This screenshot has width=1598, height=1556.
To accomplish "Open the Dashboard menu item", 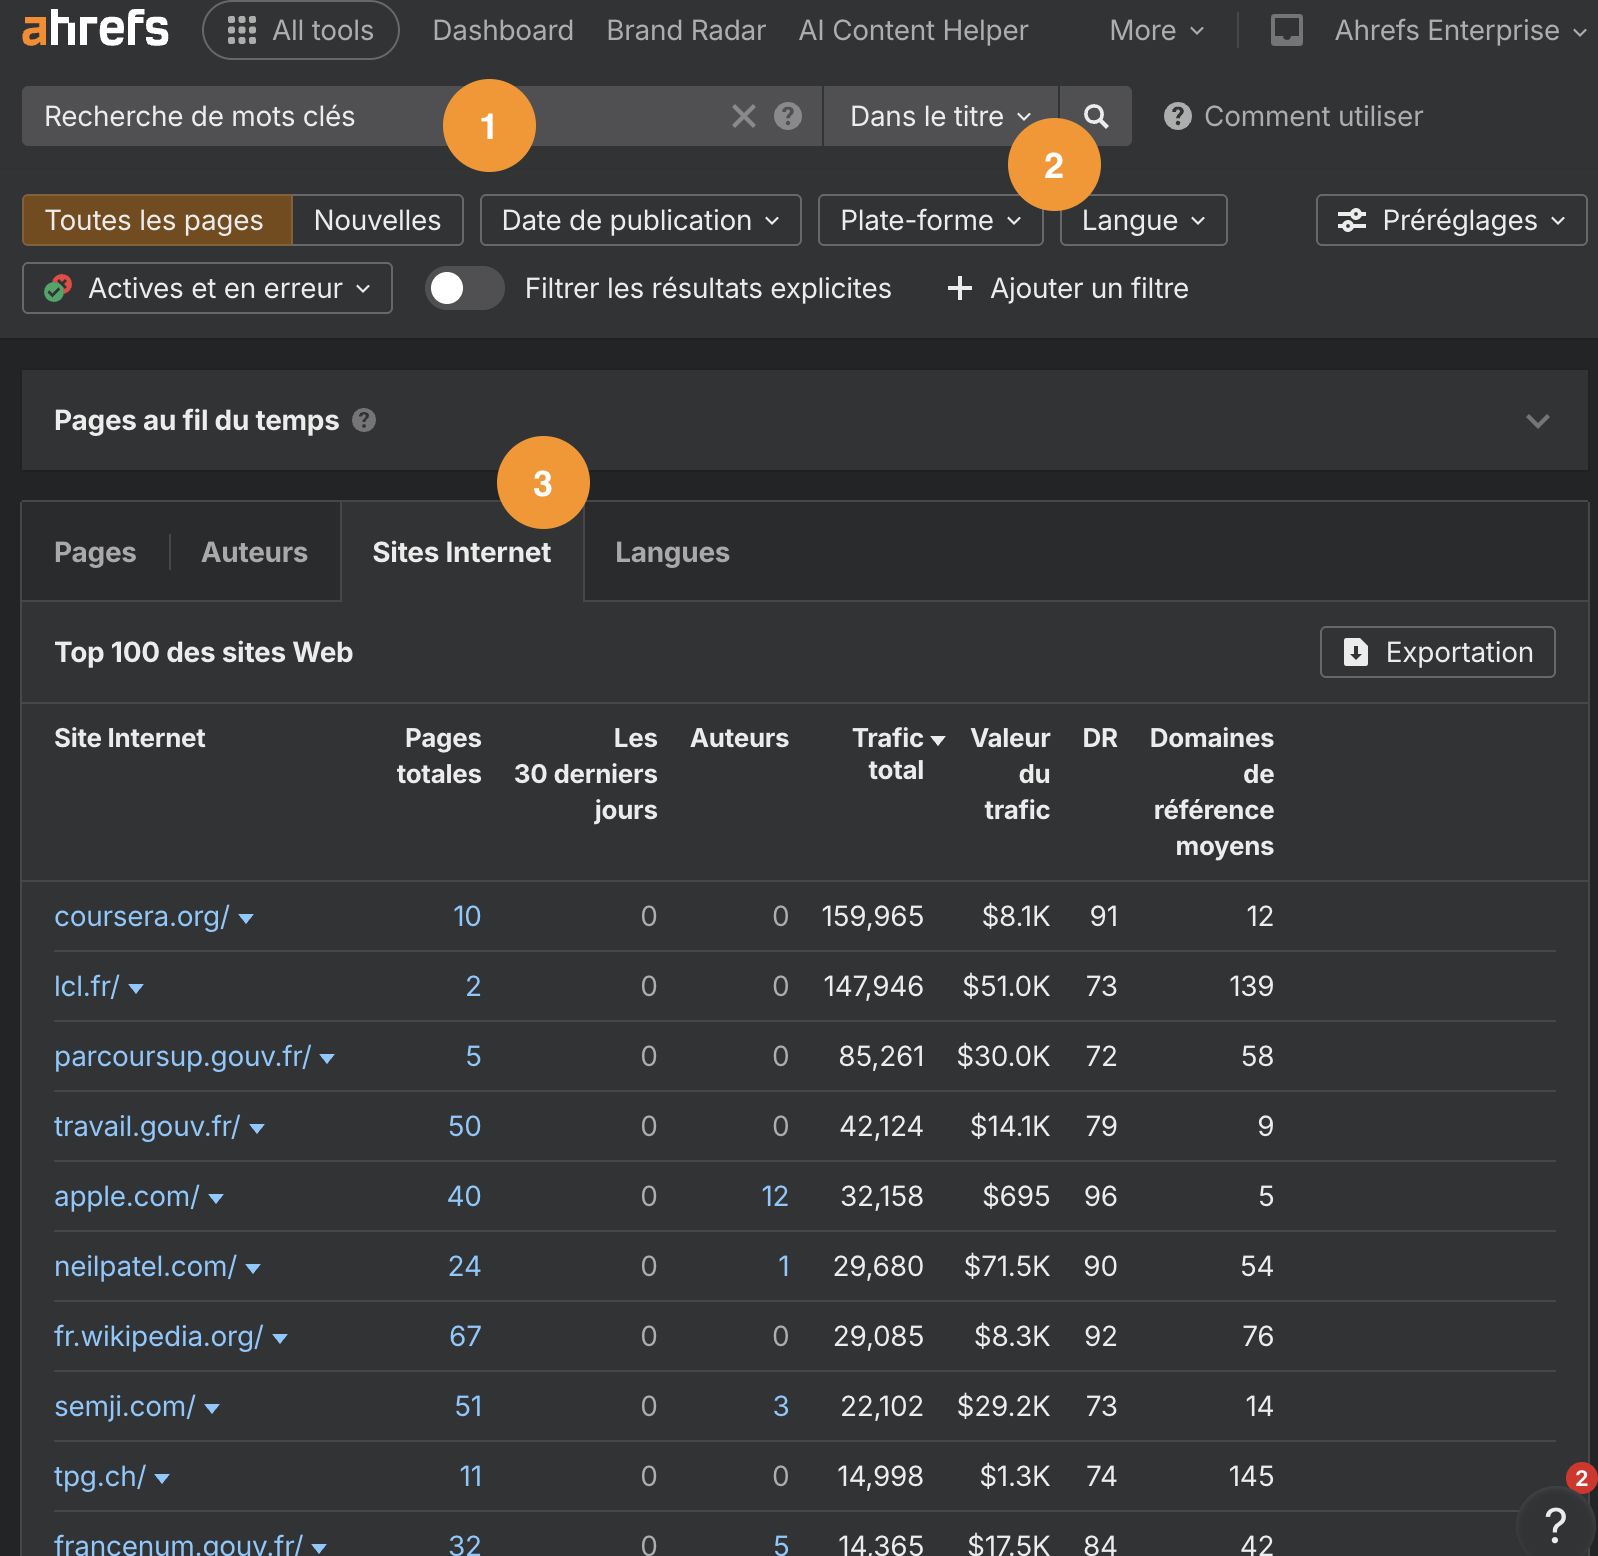I will coord(503,30).
